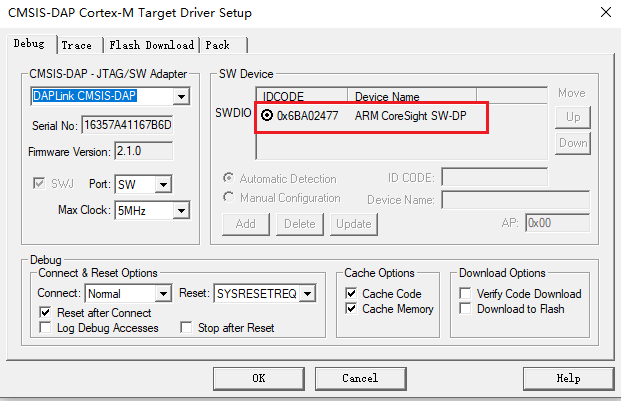Click the OK button
Viewport: 621px width, 401px height.
point(259,378)
